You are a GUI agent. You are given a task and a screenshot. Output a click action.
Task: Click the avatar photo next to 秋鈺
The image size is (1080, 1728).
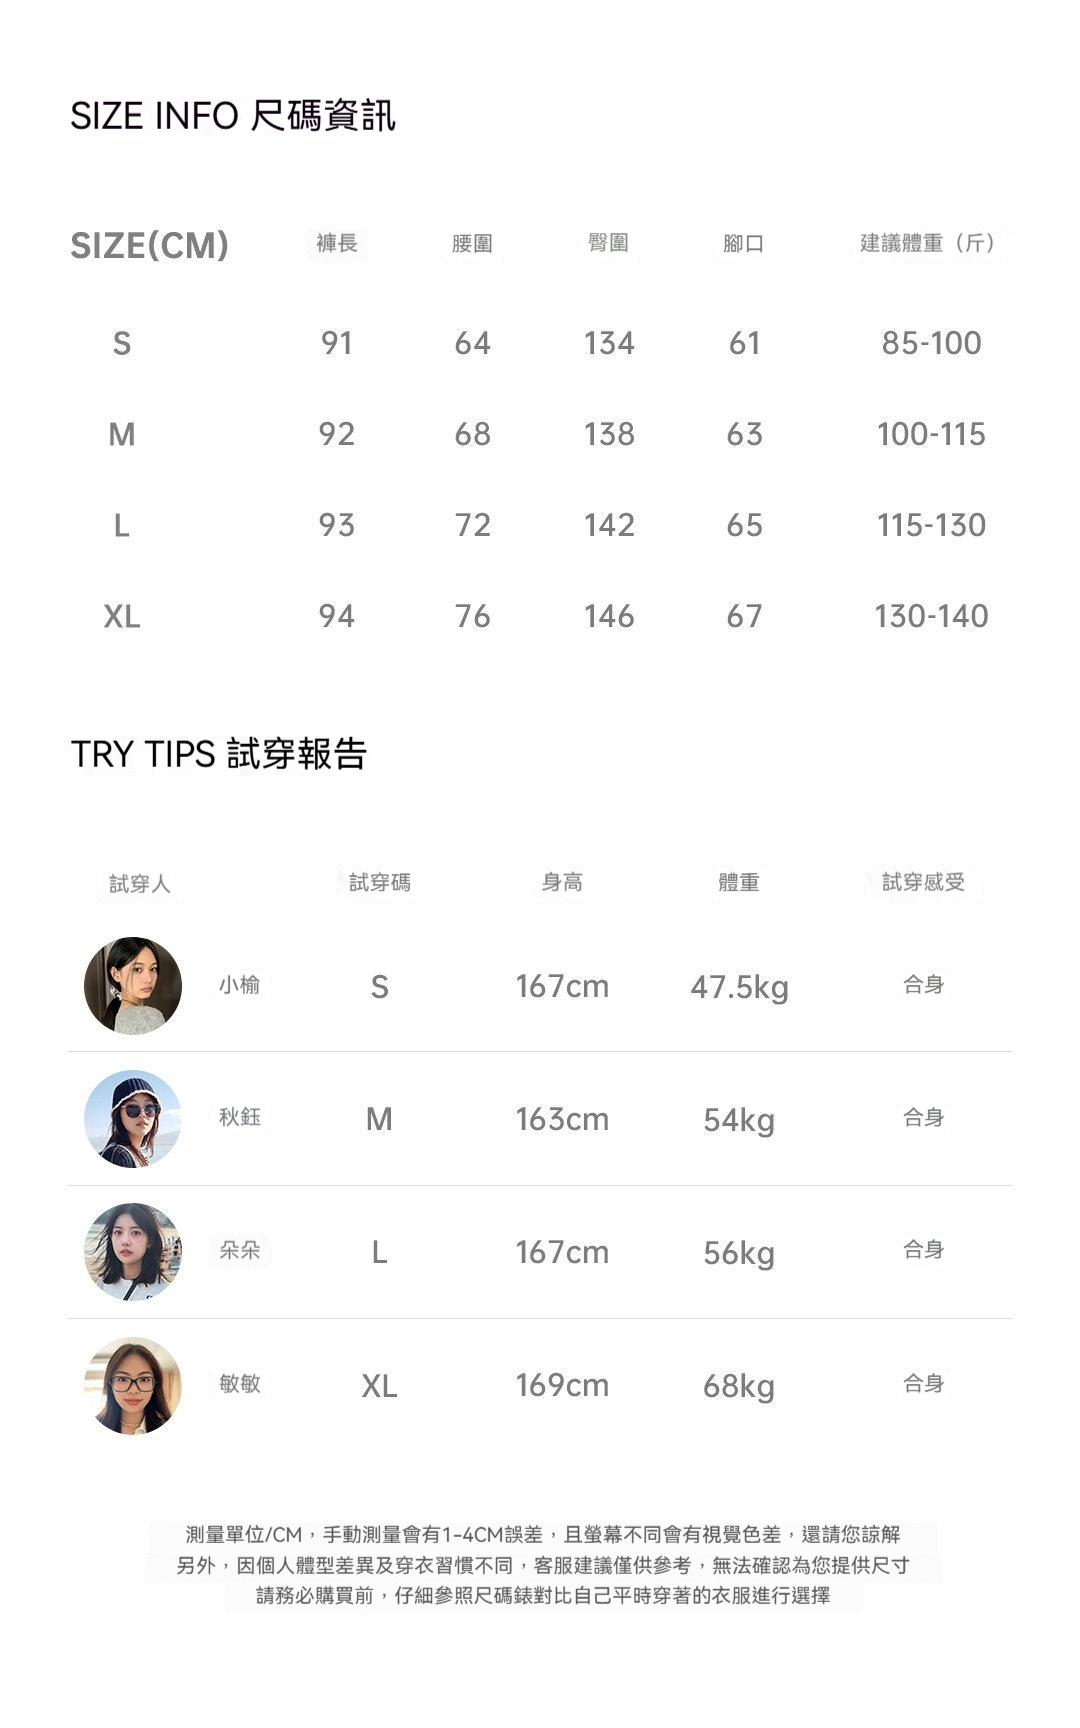(x=133, y=1119)
